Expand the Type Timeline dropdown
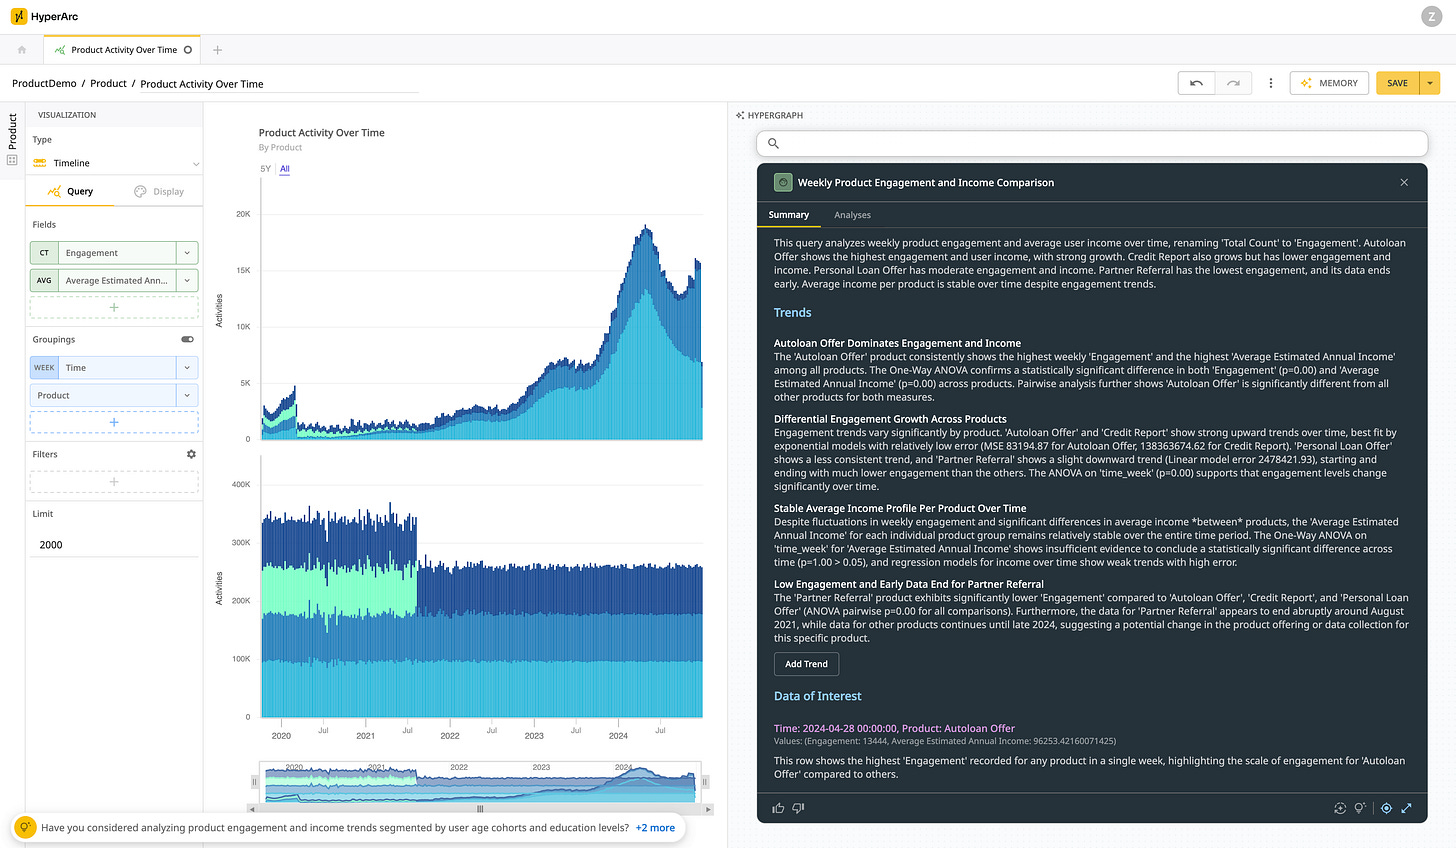Screen dimensions: 1456x848 (114, 163)
